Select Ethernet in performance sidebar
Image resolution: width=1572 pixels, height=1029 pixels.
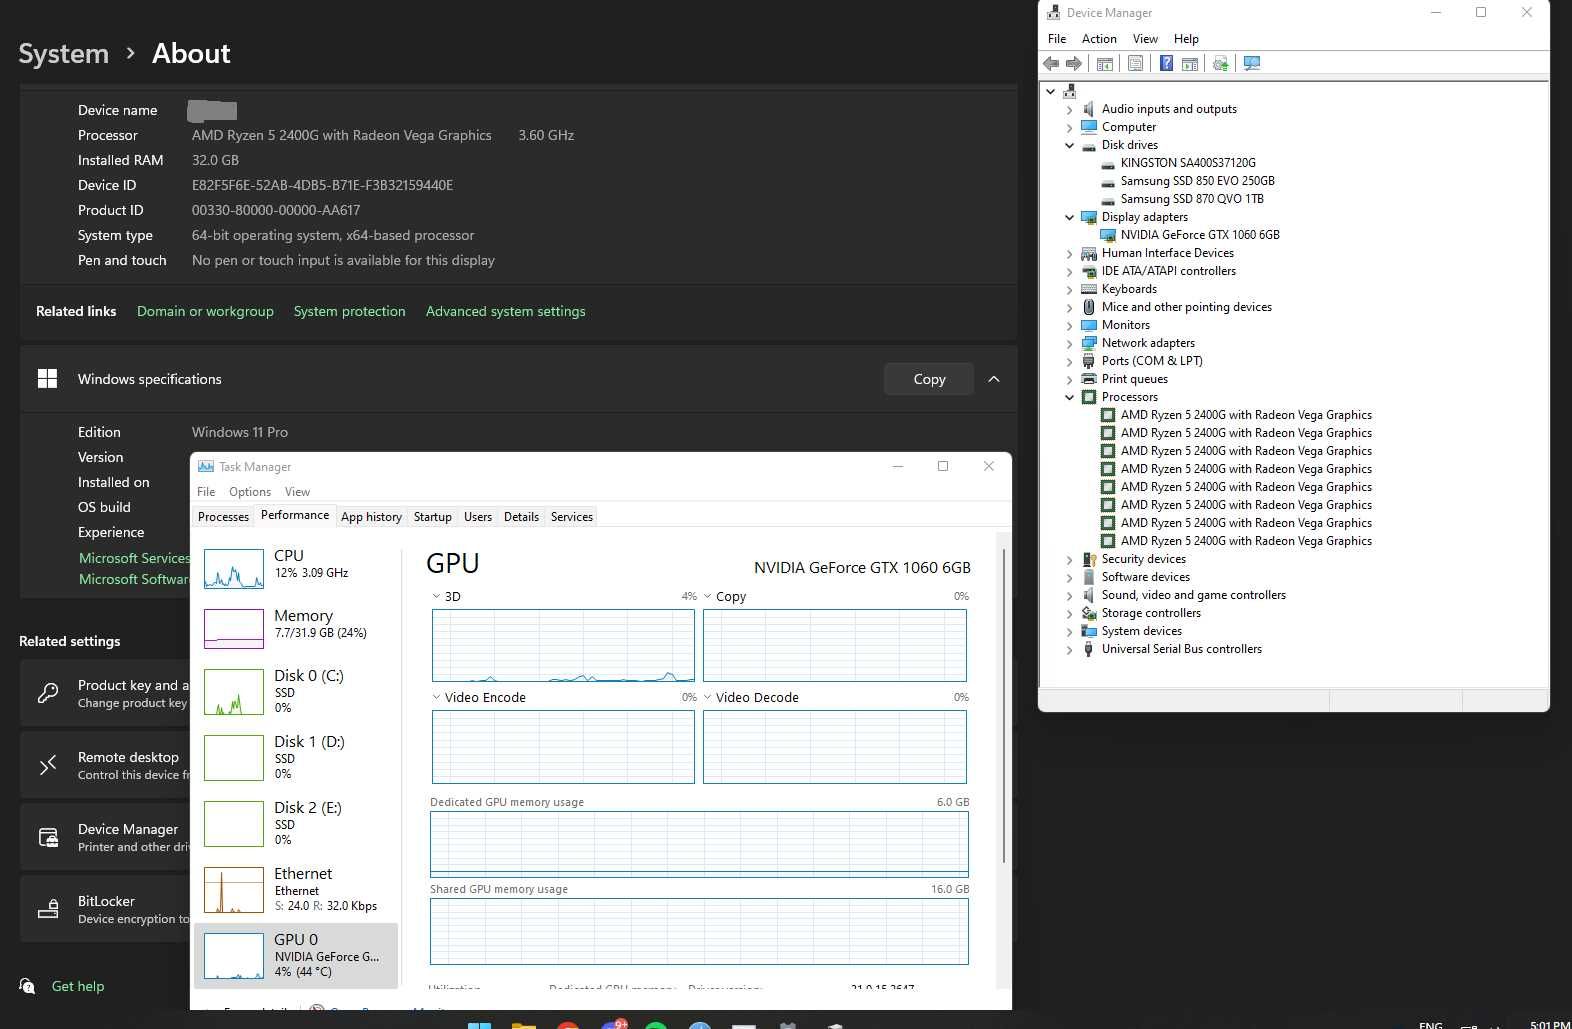pyautogui.click(x=297, y=890)
